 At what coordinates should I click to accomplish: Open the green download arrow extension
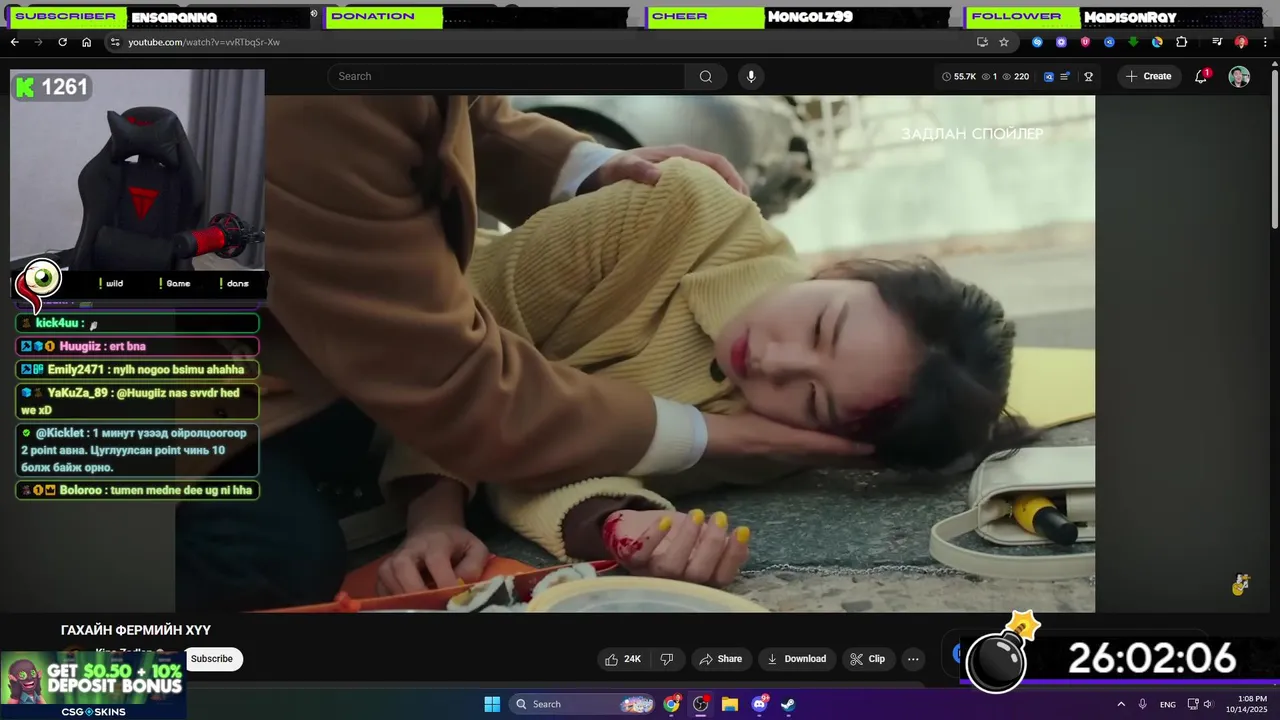[1133, 42]
